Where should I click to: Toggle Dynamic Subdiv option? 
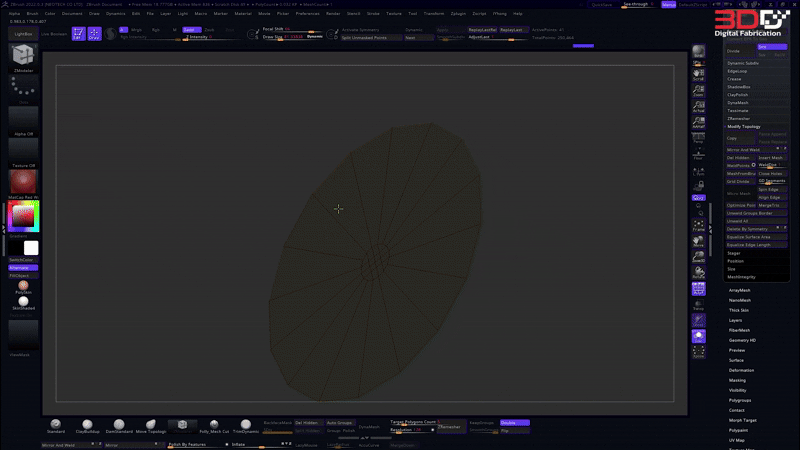pos(745,63)
